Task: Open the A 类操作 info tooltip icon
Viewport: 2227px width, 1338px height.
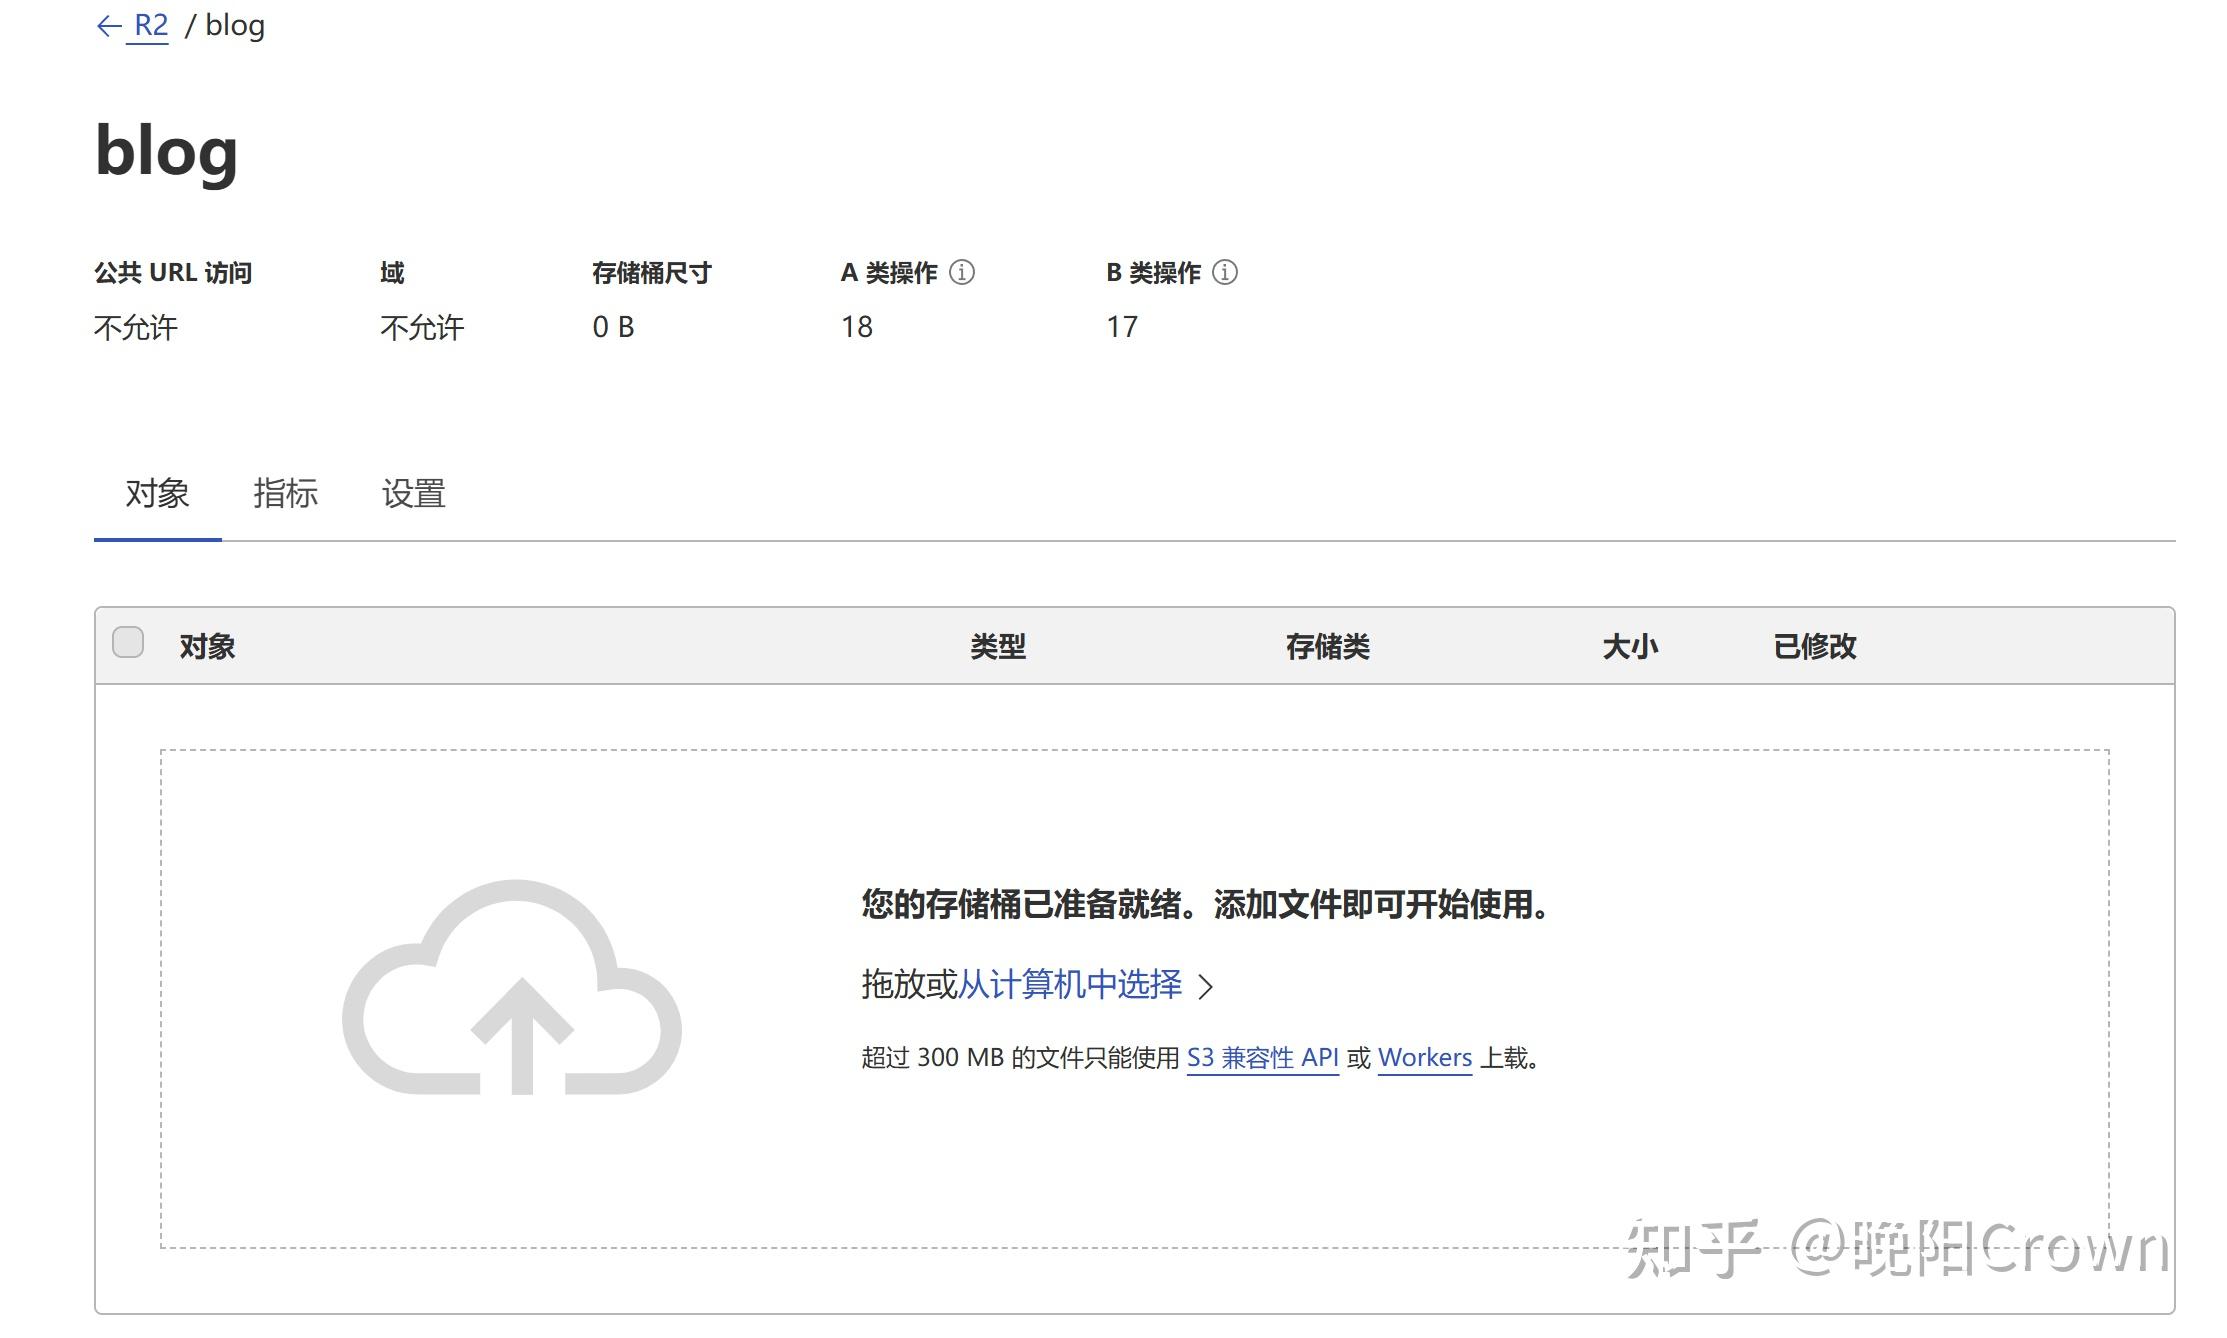Action: pos(963,271)
